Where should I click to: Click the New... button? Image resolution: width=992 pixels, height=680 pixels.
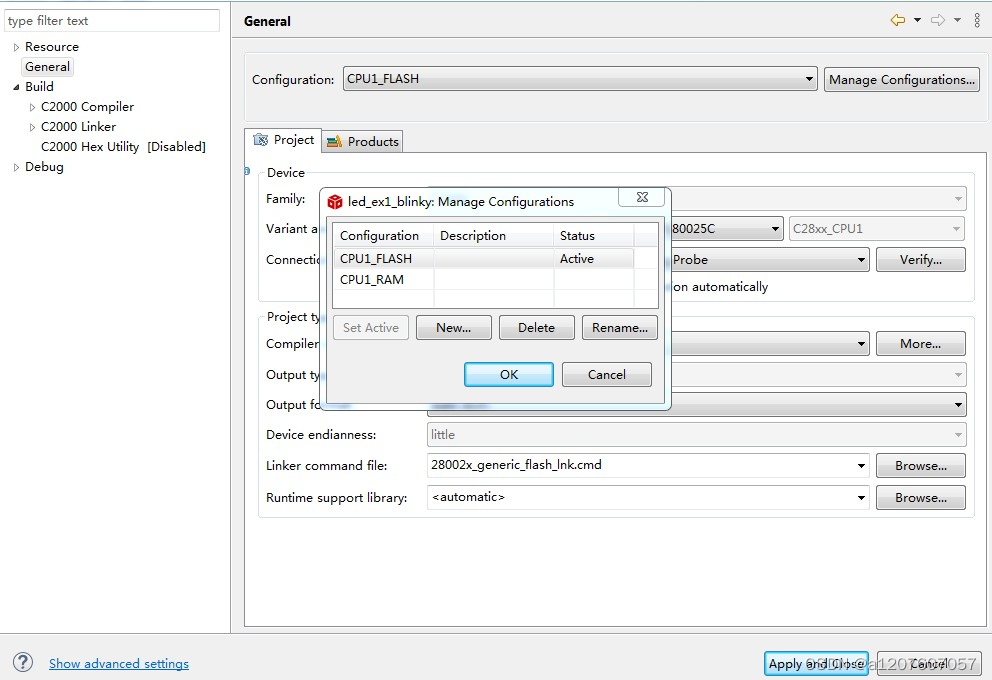[x=454, y=328]
